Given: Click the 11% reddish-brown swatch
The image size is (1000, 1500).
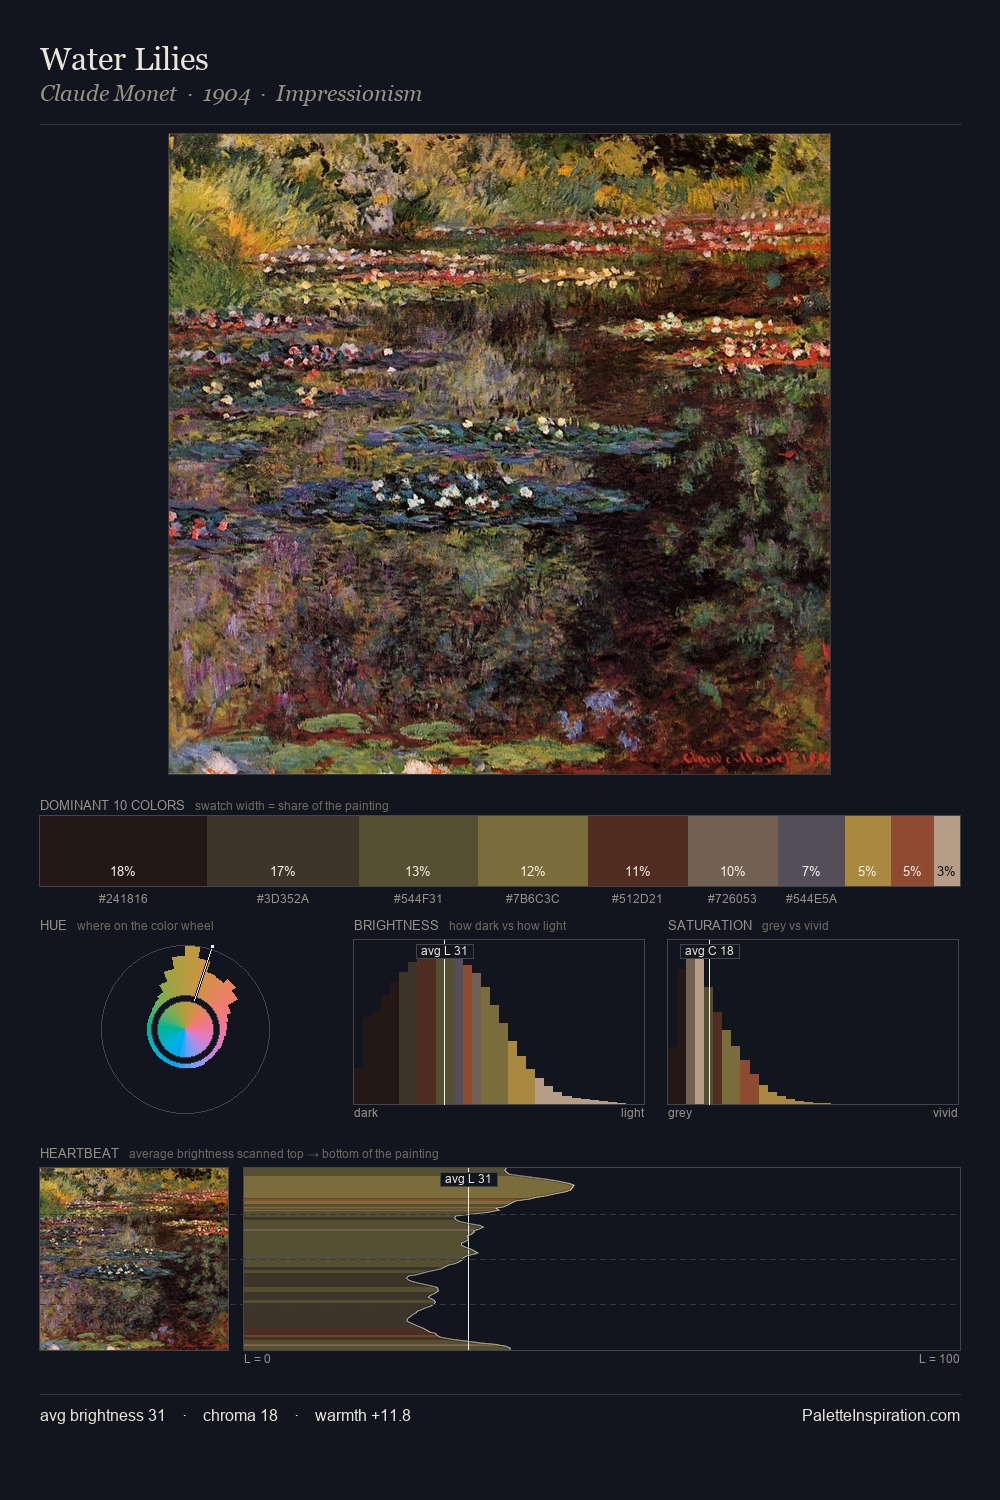Looking at the screenshot, I should pos(638,851).
